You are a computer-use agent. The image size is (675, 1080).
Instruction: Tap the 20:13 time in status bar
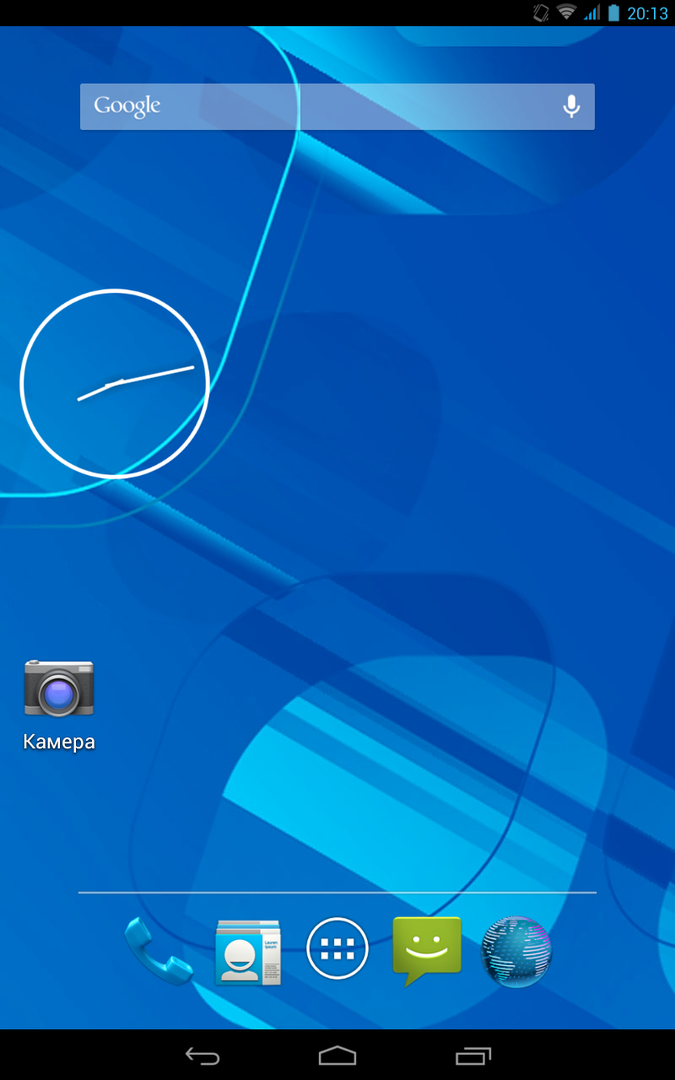648,13
